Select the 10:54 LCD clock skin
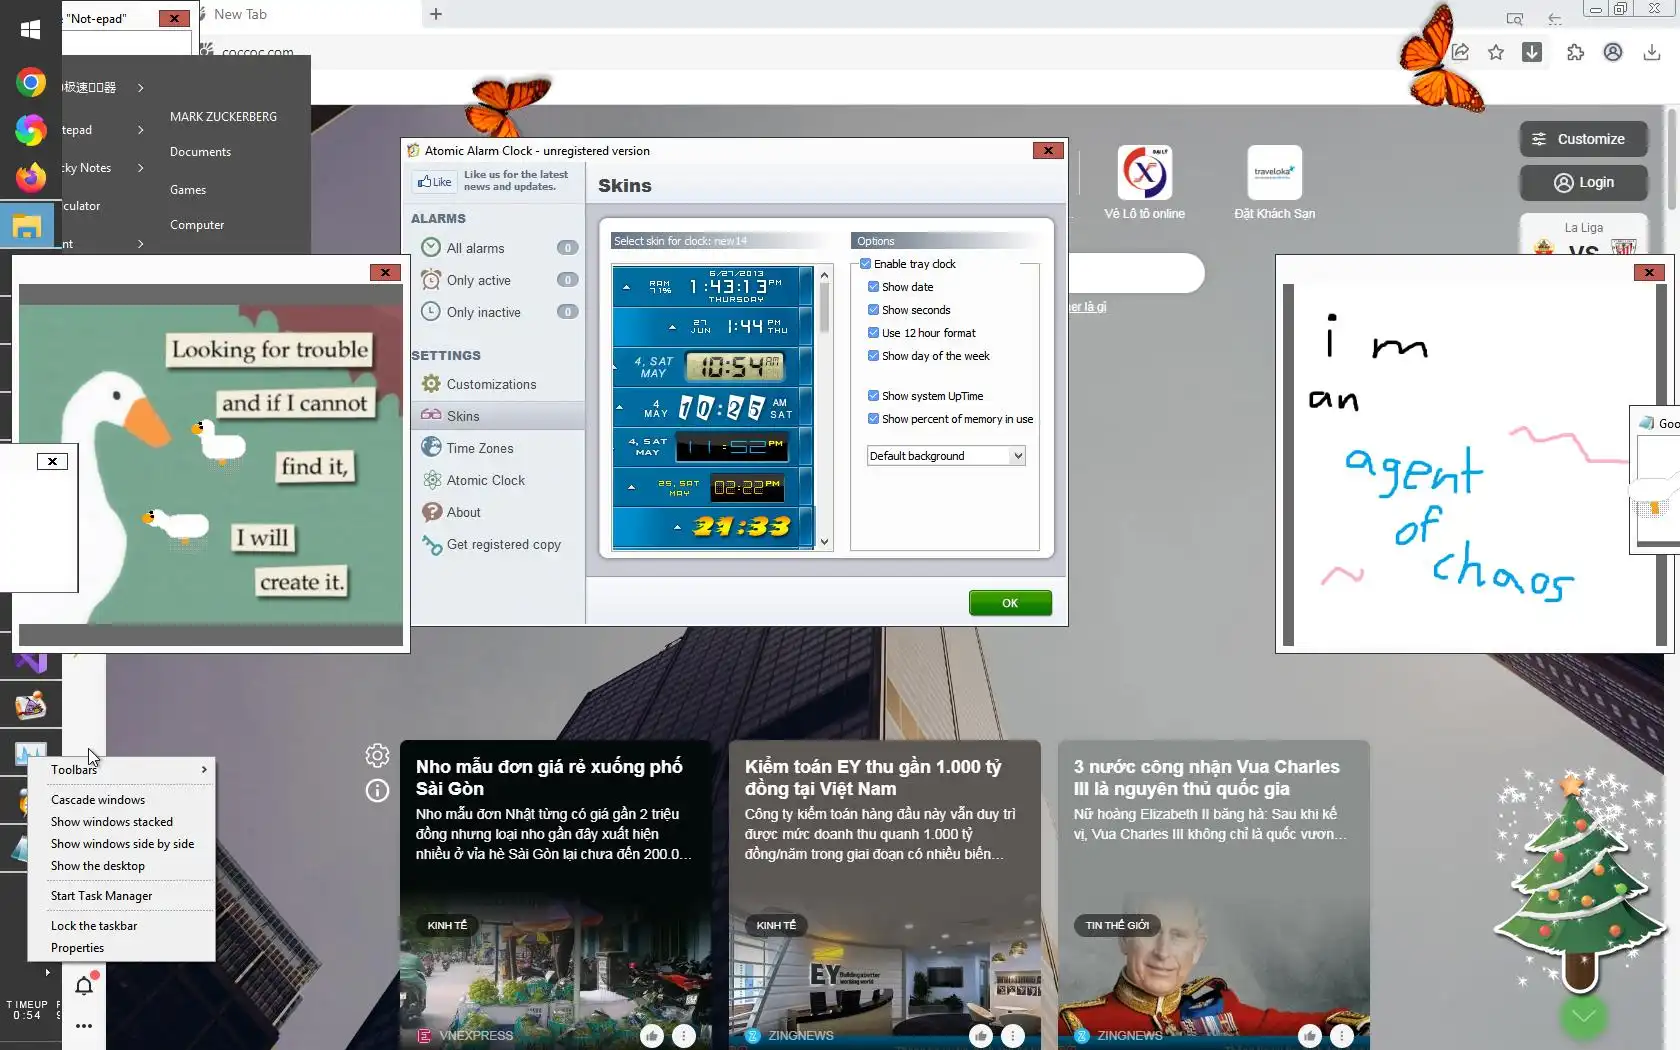The image size is (1680, 1050). pos(713,367)
